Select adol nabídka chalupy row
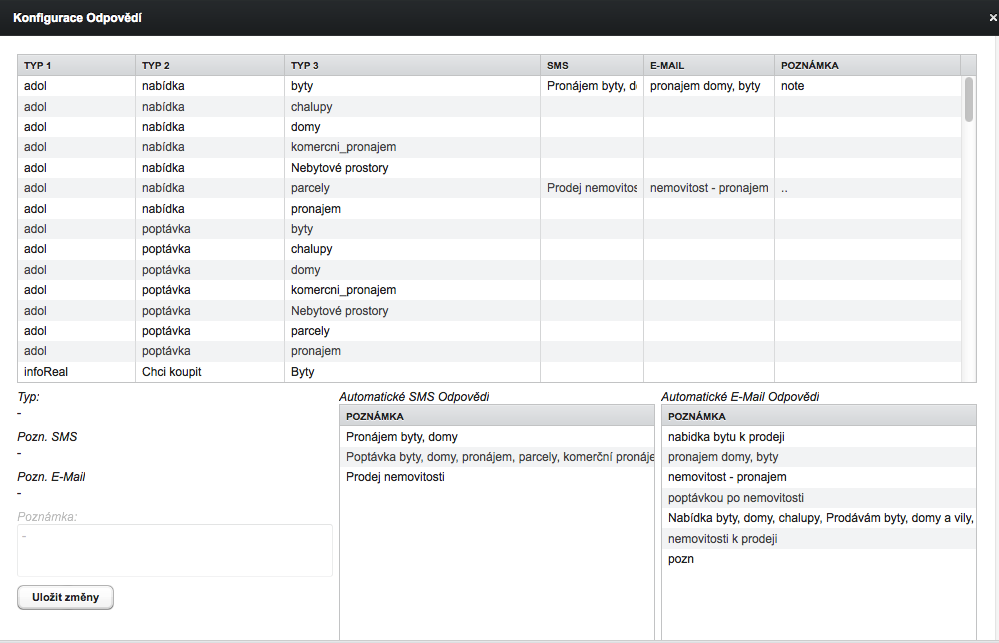This screenshot has height=643, width=999. [489, 106]
